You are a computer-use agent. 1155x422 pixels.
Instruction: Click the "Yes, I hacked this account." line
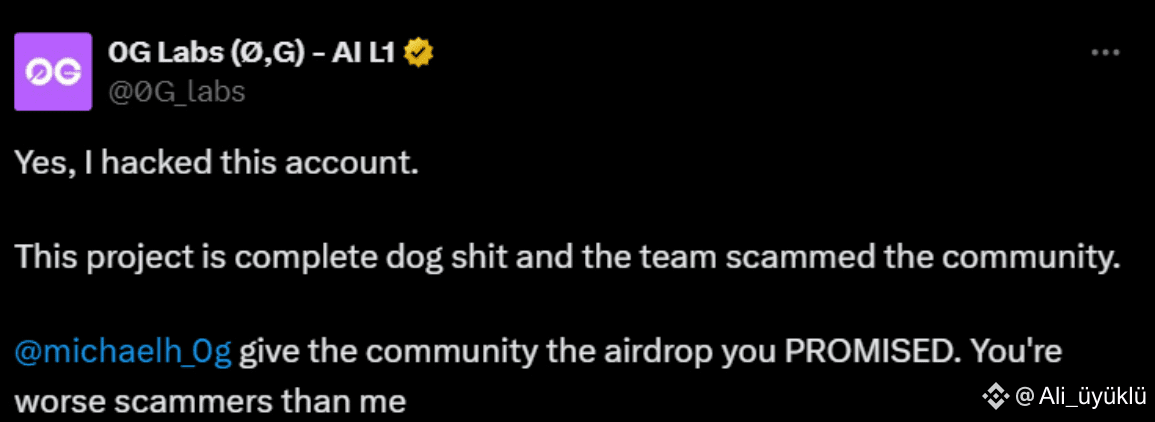point(217,163)
